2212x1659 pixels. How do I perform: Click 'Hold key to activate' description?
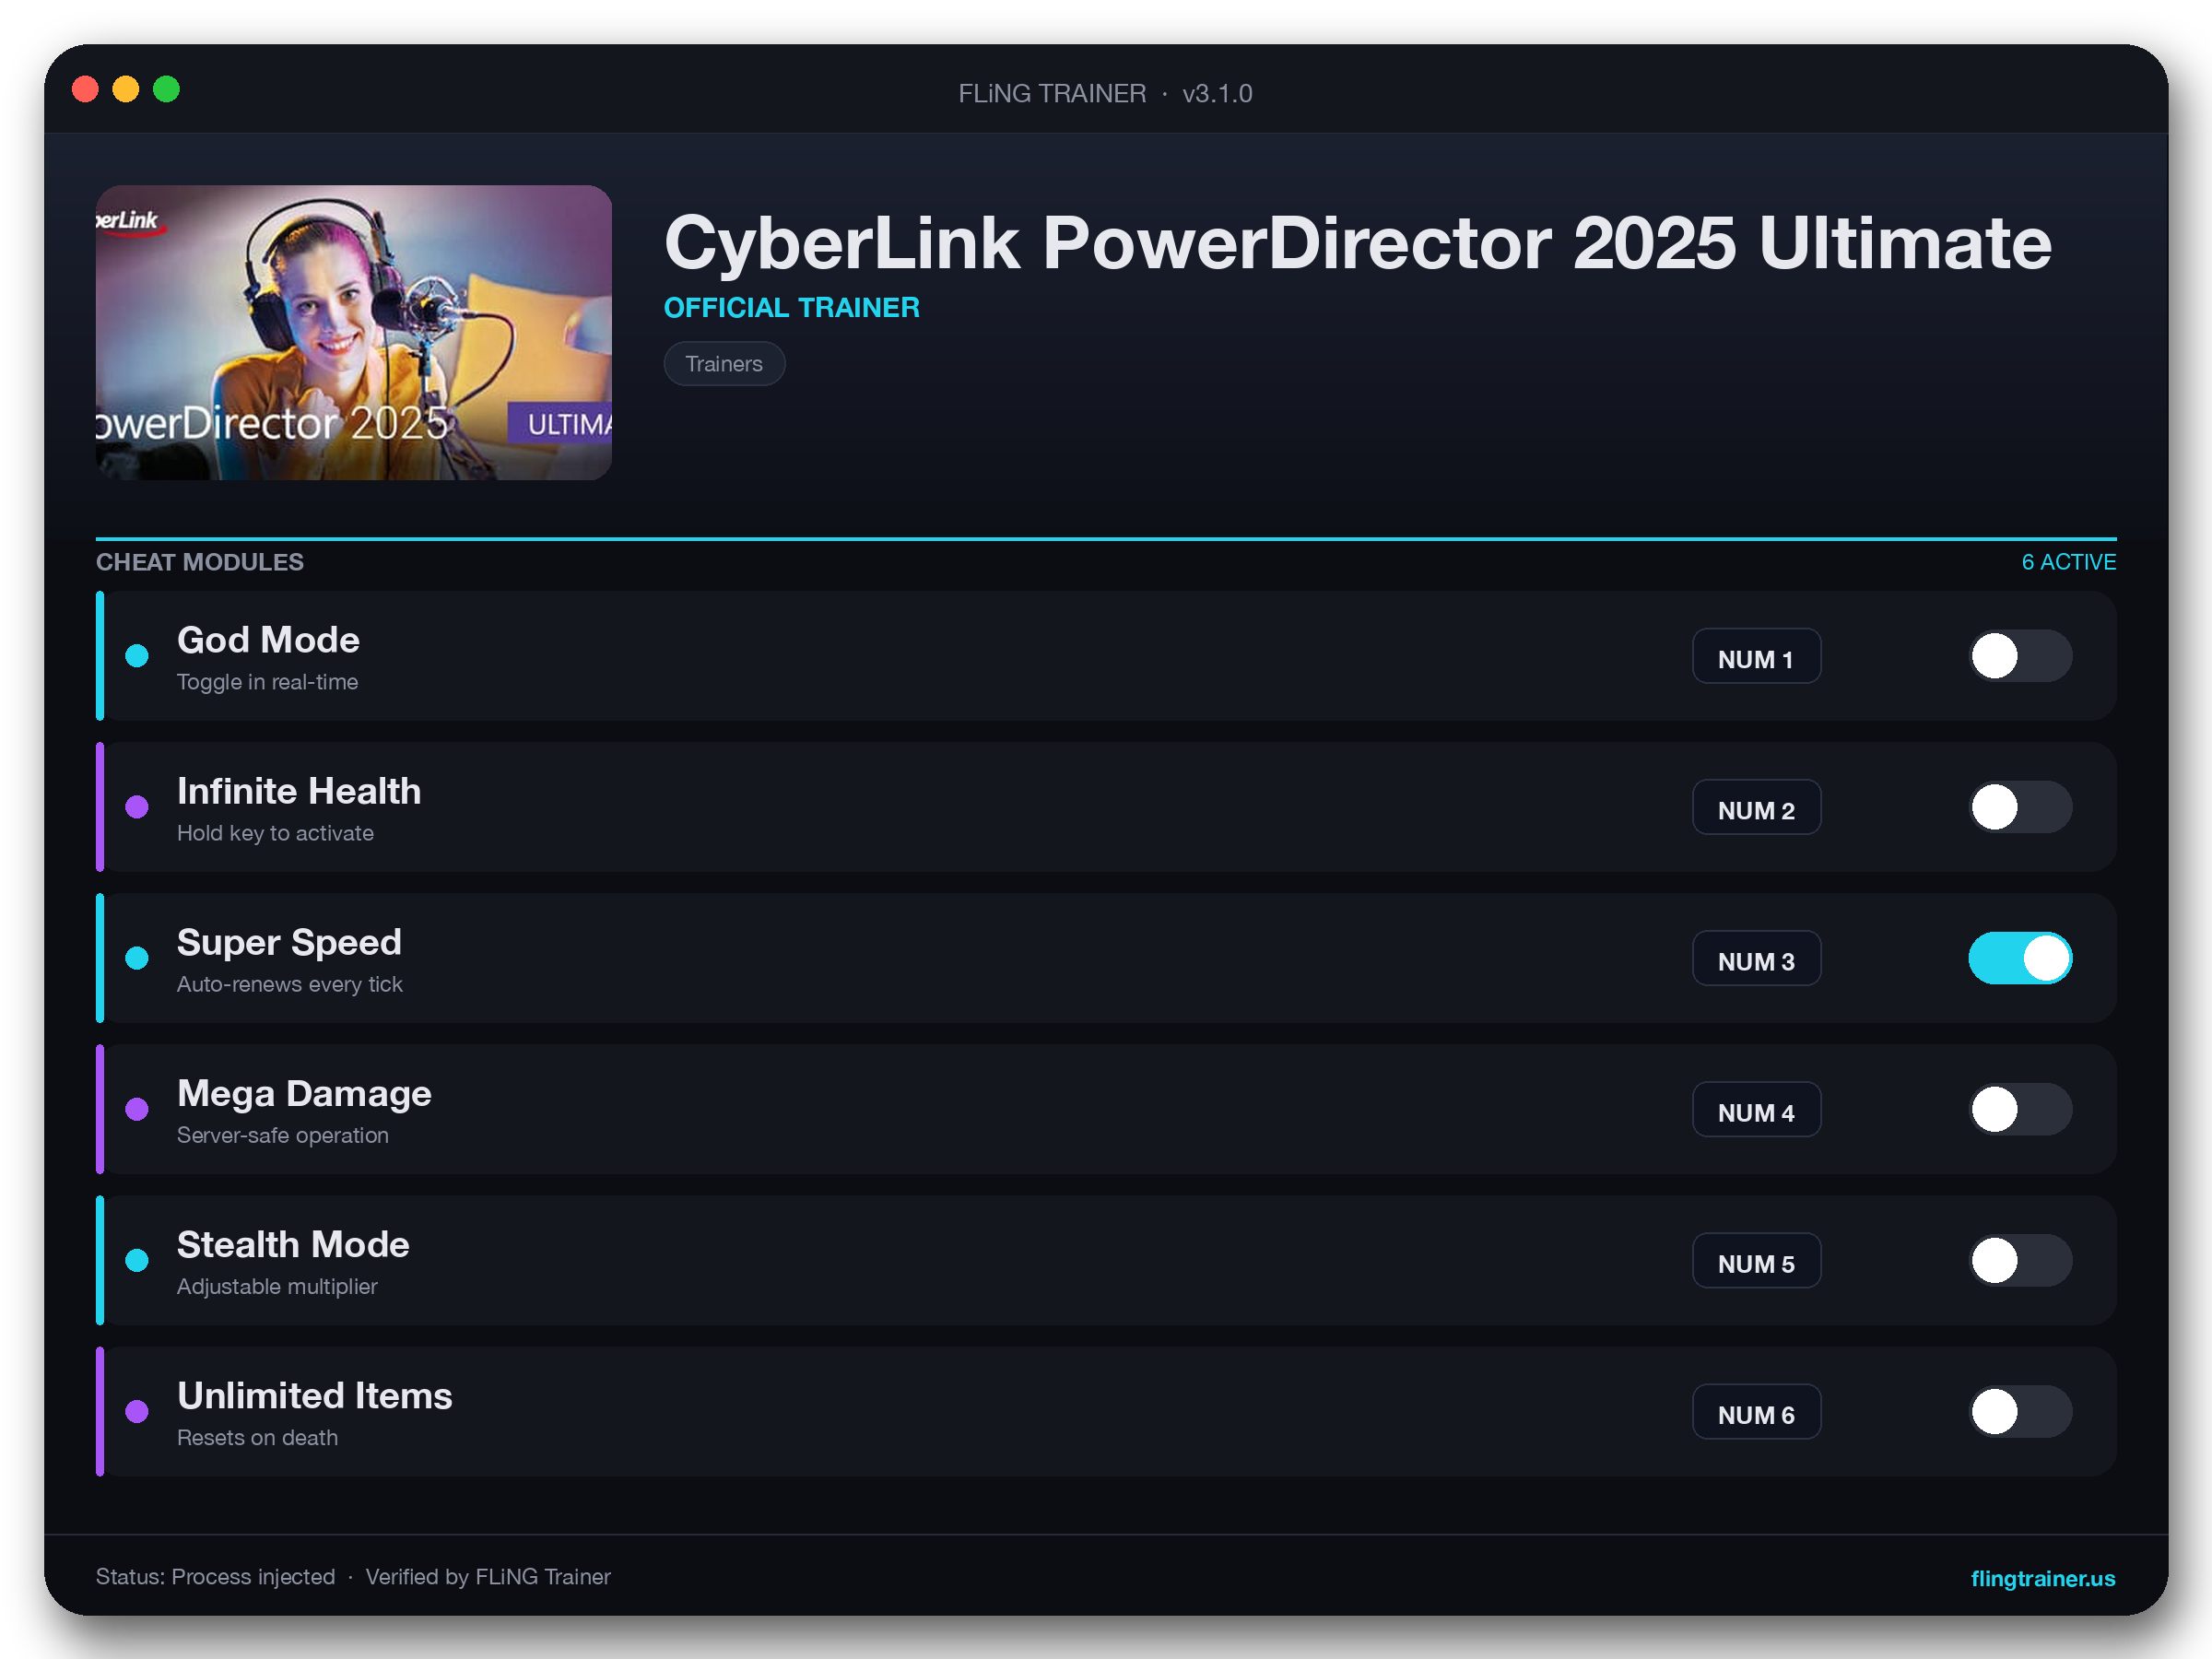click(275, 833)
